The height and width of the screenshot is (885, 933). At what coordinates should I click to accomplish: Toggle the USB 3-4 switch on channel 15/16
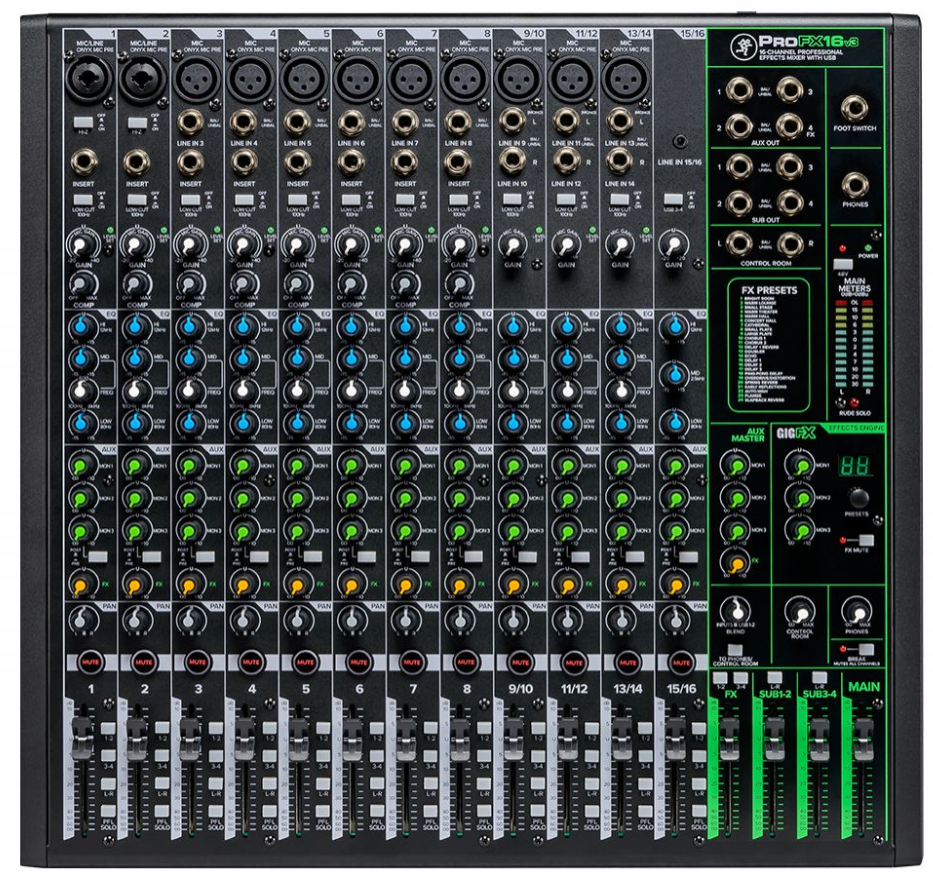pos(674,199)
